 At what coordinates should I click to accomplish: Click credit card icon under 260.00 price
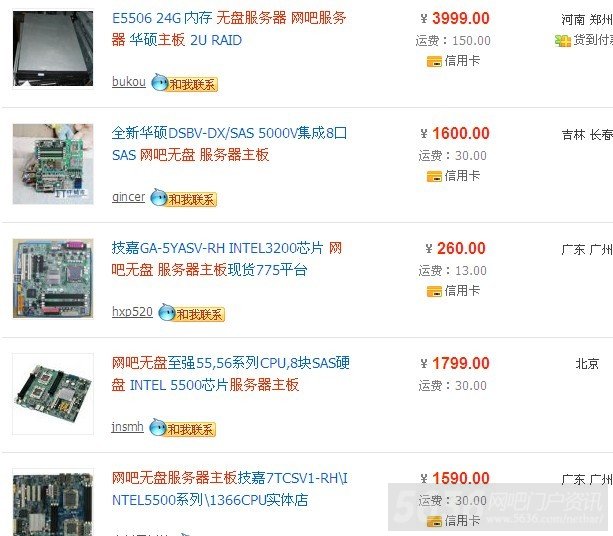point(434,291)
